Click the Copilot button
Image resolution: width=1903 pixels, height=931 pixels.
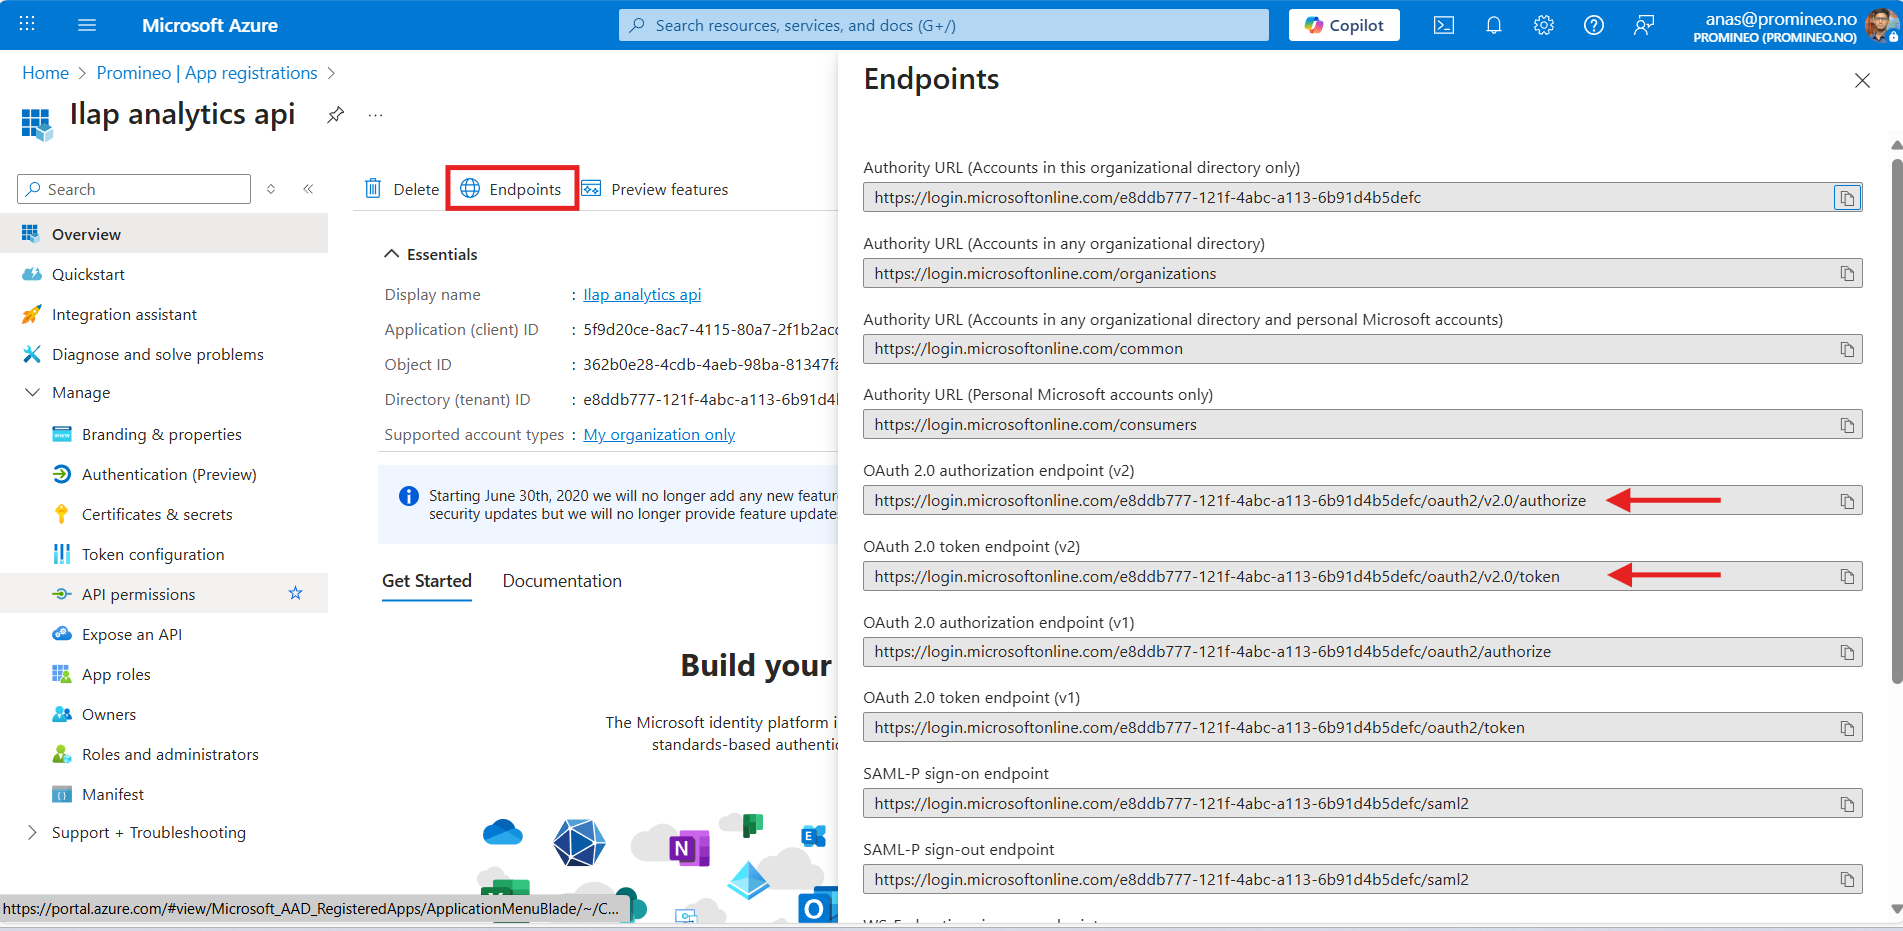tap(1344, 25)
